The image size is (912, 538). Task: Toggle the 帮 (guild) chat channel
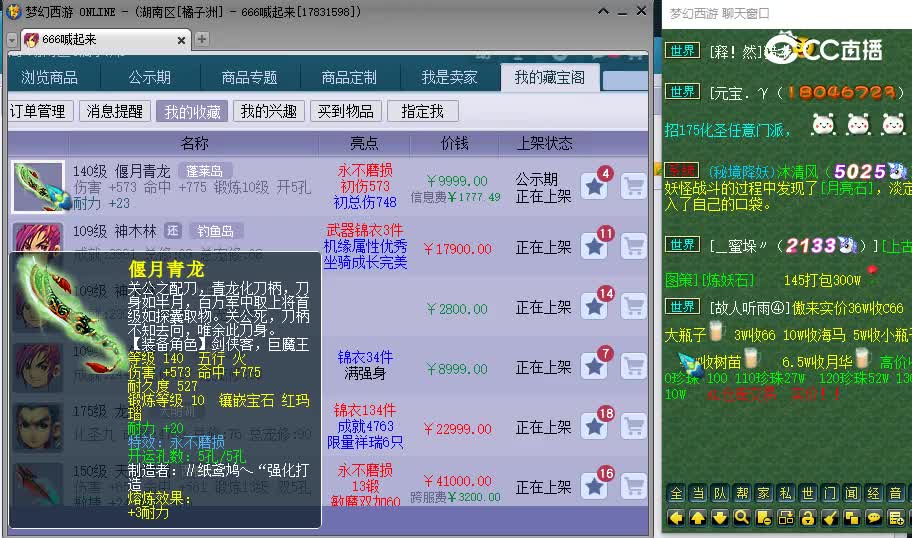742,494
